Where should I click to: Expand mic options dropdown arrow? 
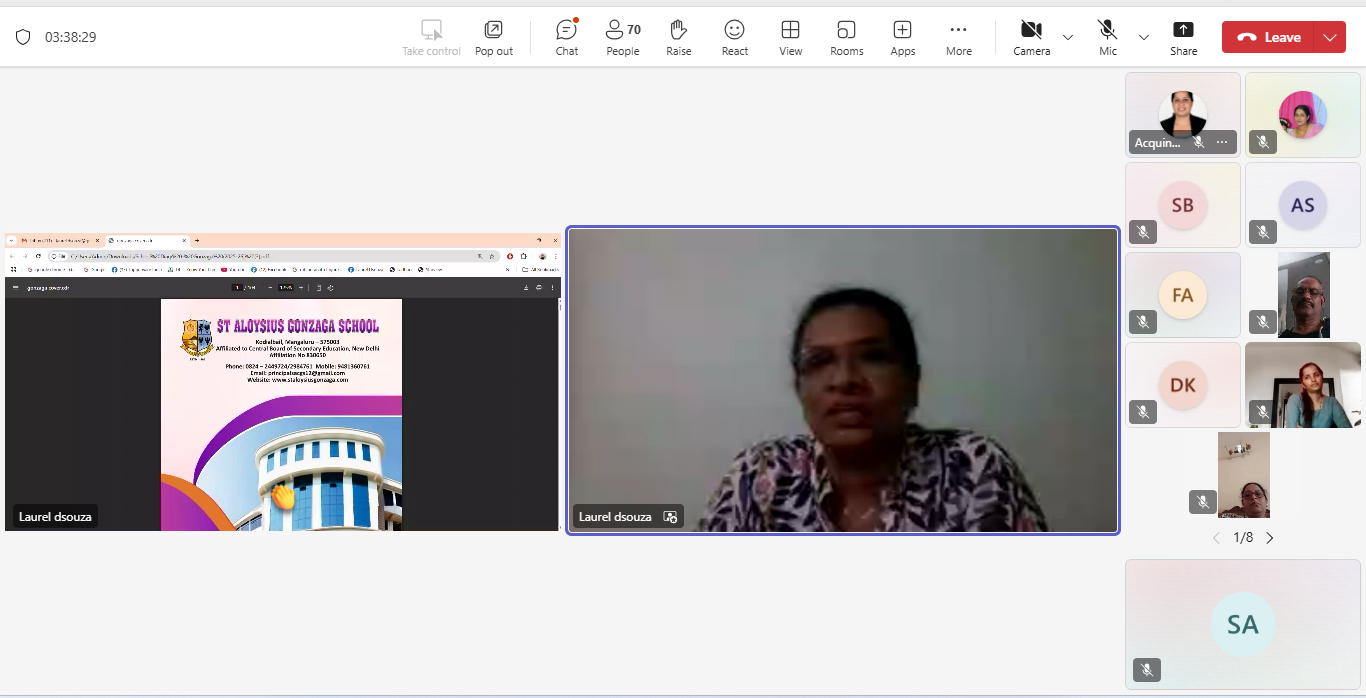click(1144, 37)
